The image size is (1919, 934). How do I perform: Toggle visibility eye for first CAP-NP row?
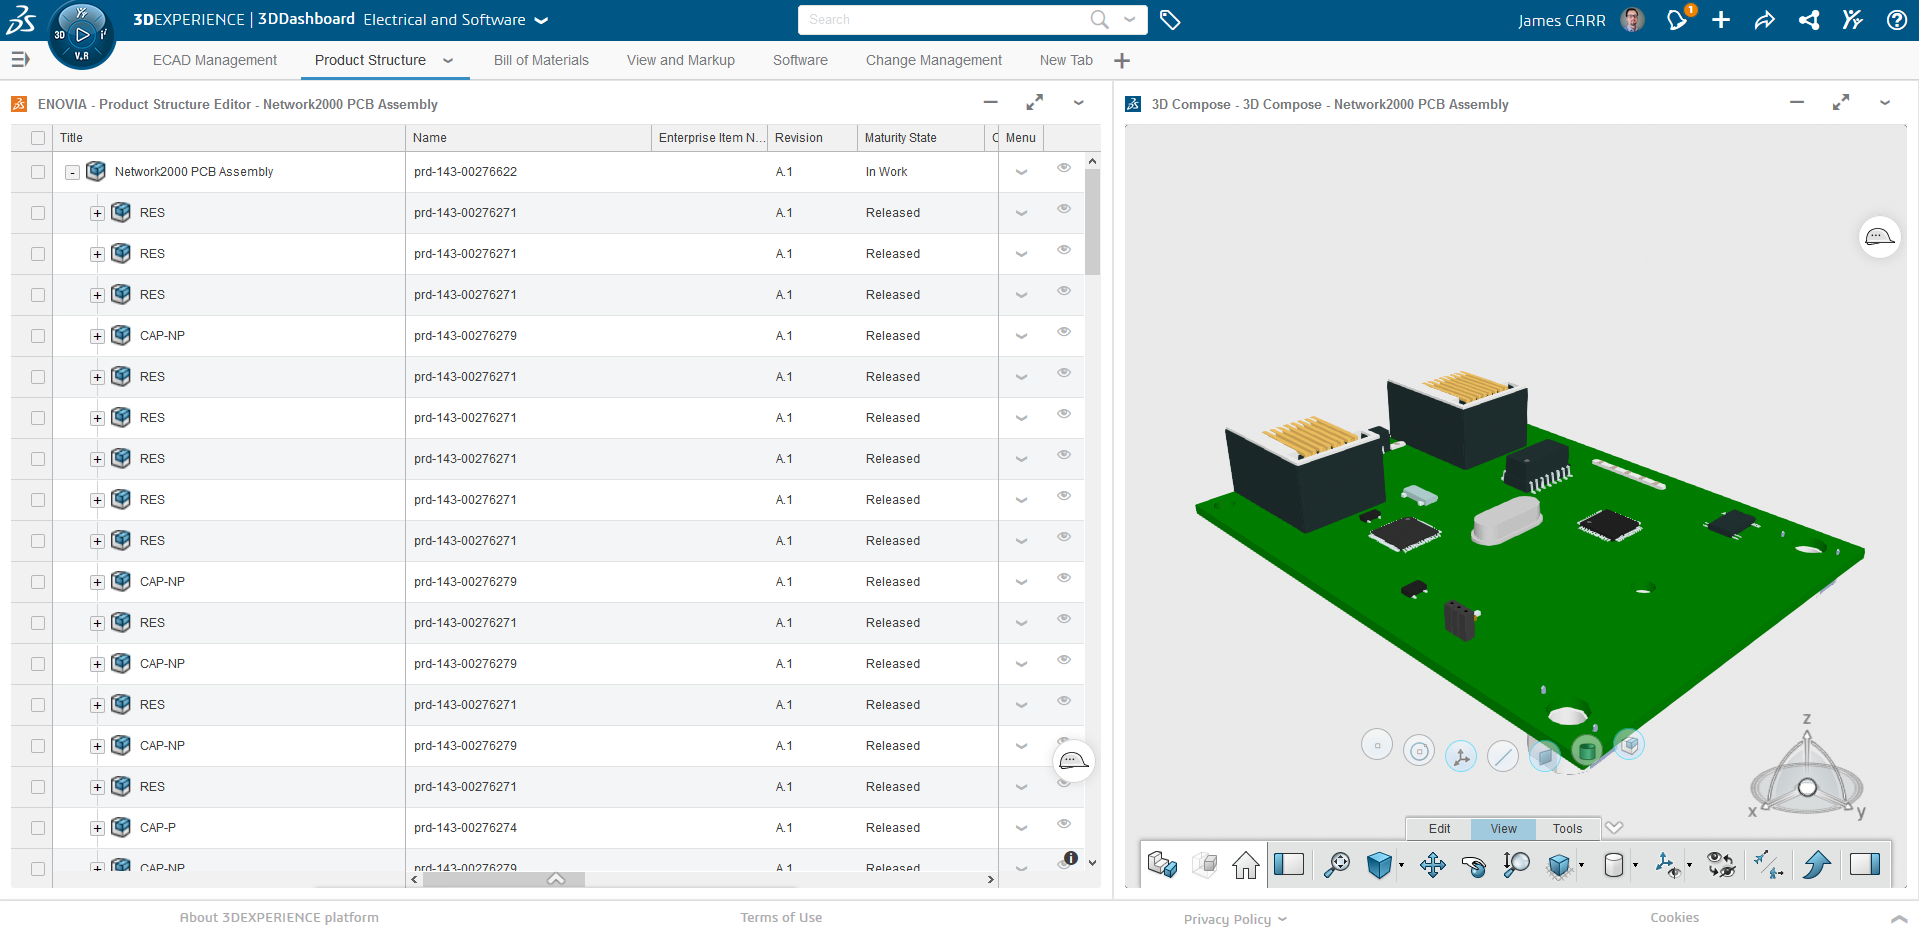[x=1064, y=332]
